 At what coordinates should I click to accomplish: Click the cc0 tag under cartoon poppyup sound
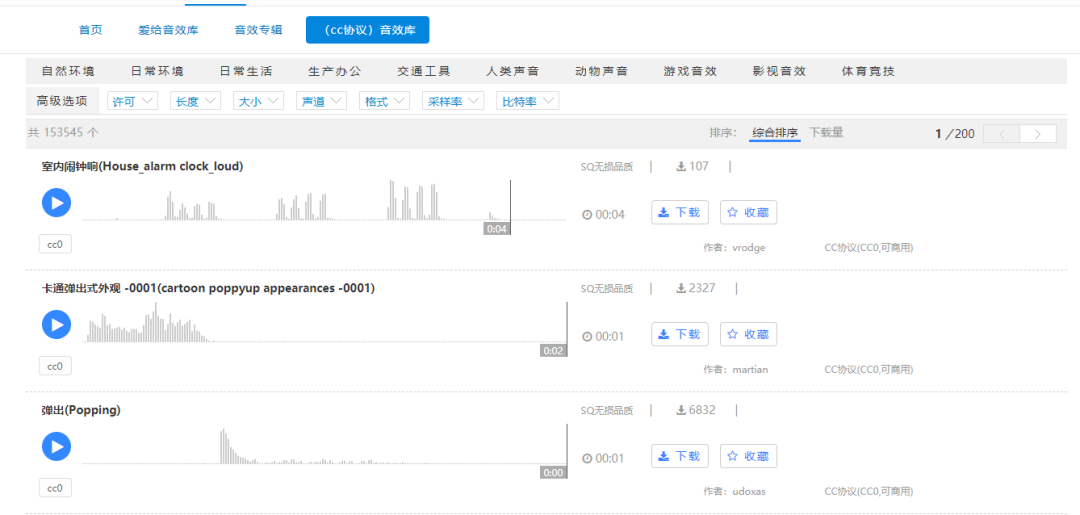click(55, 366)
